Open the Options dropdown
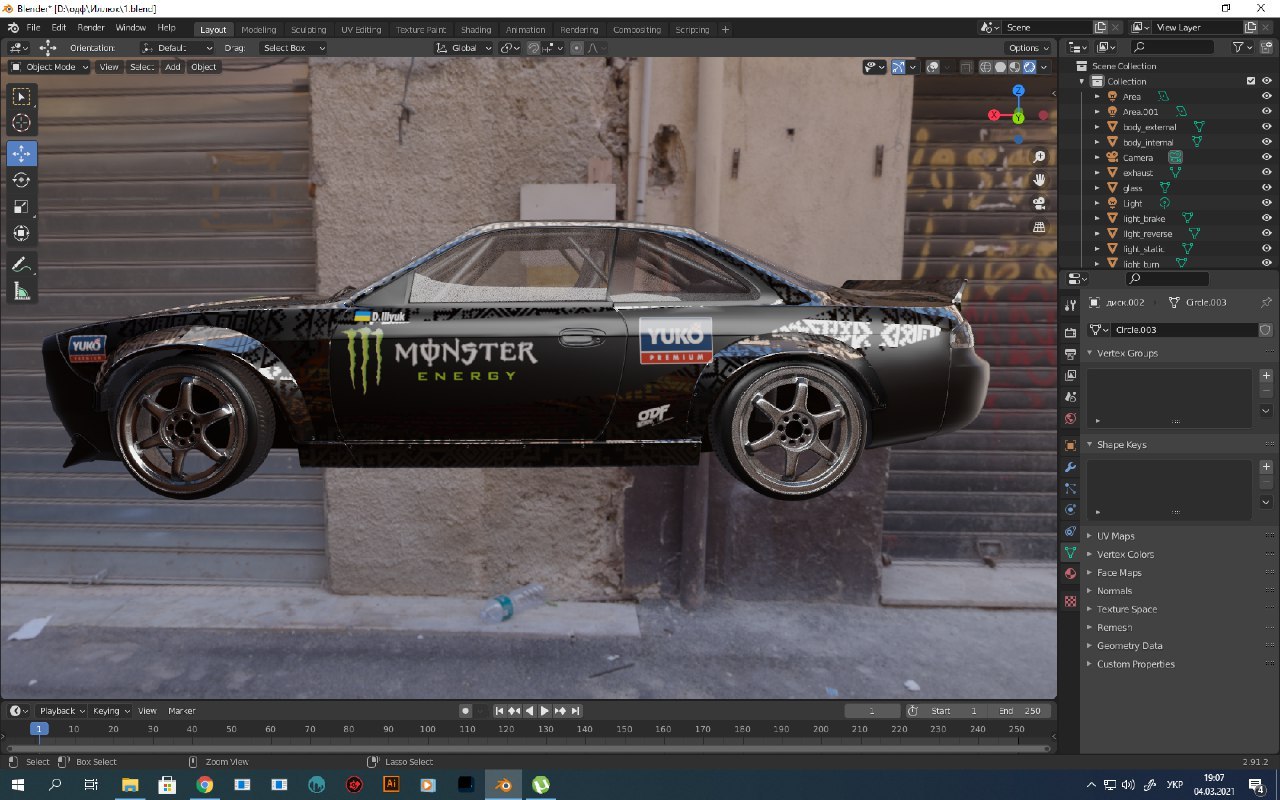Screen dimensions: 1280x800 click(x=1028, y=48)
